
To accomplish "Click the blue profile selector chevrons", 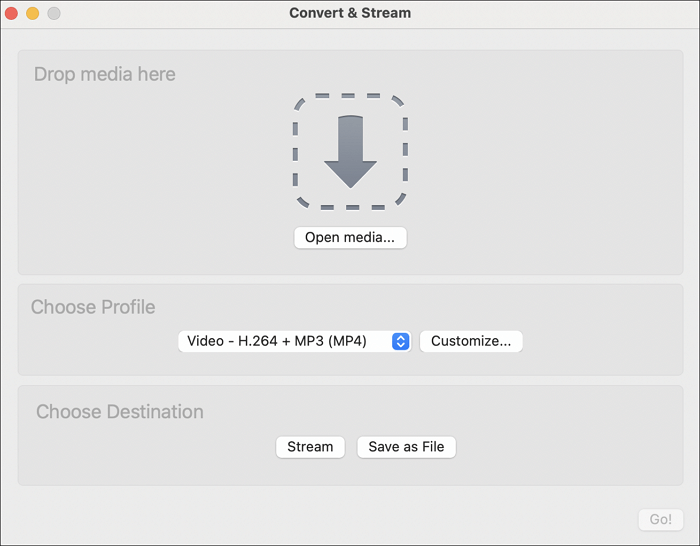I will (400, 341).
